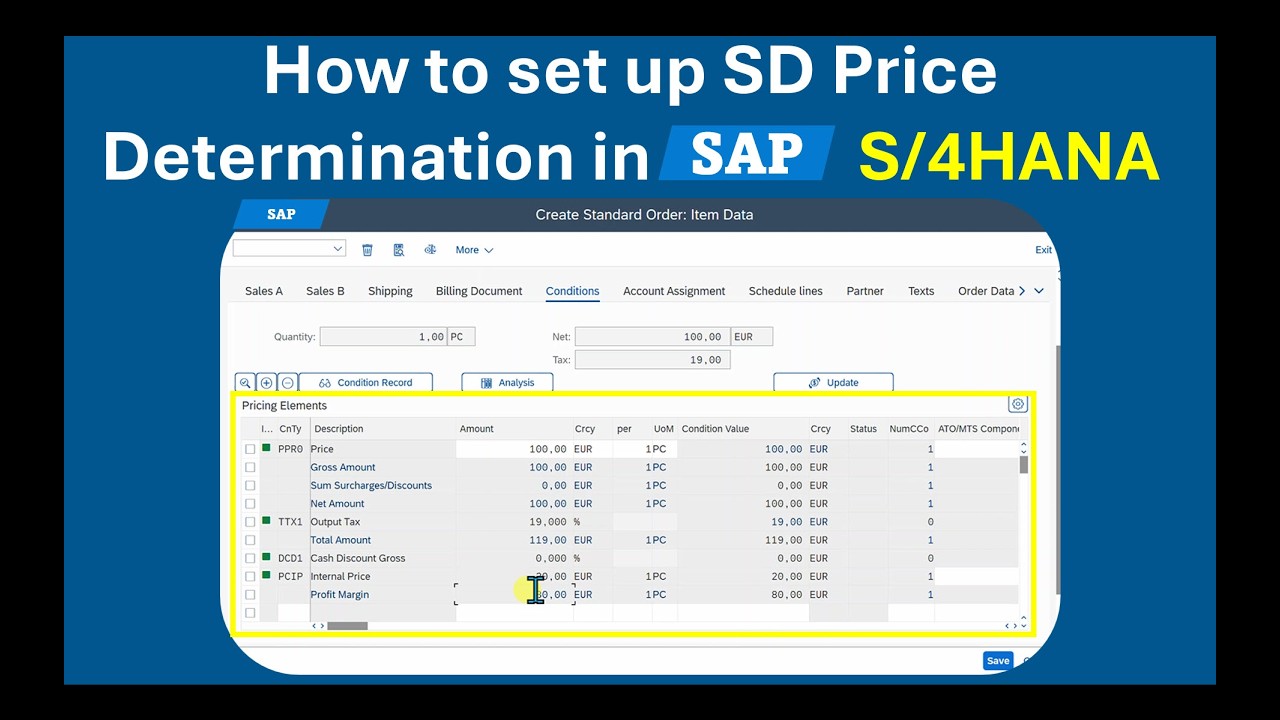
Task: Click the magnifier detail icon above Pricing Elements
Action: 245,383
